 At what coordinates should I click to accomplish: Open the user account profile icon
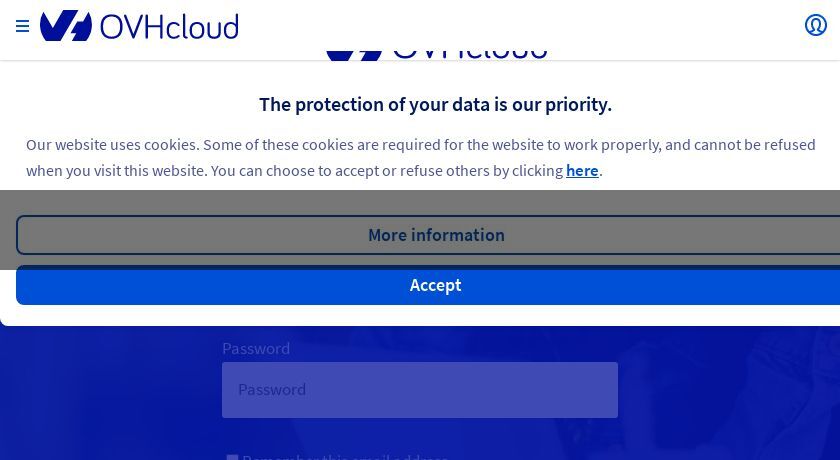point(815,25)
